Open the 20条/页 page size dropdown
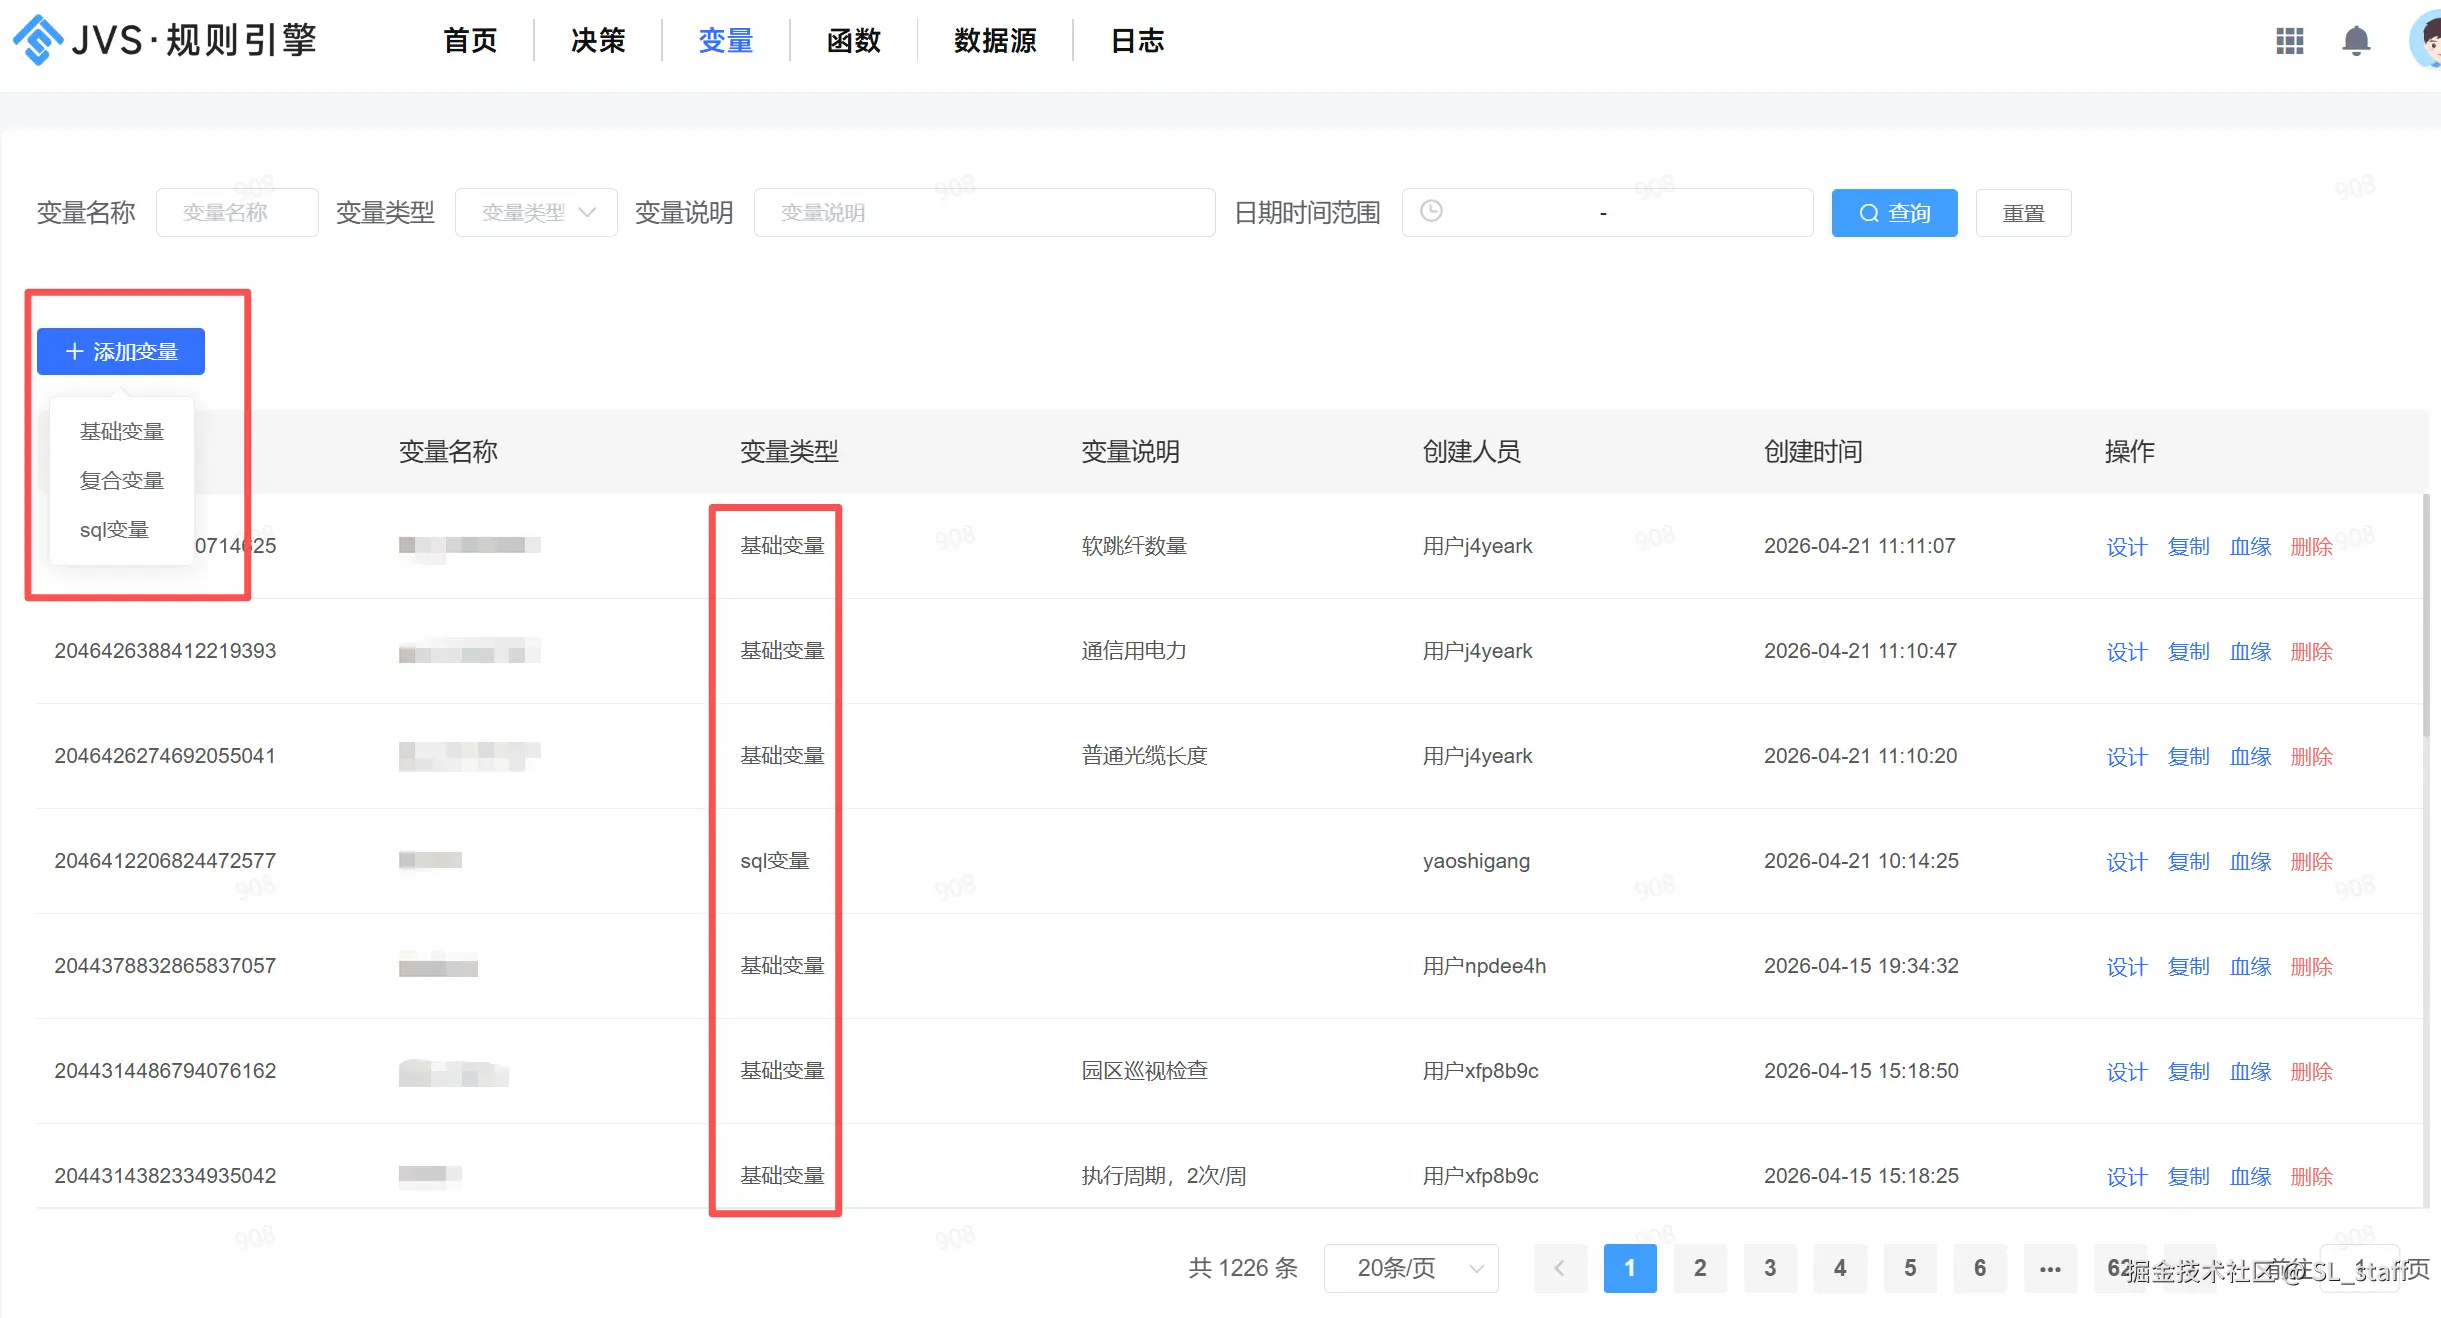 1411,1268
